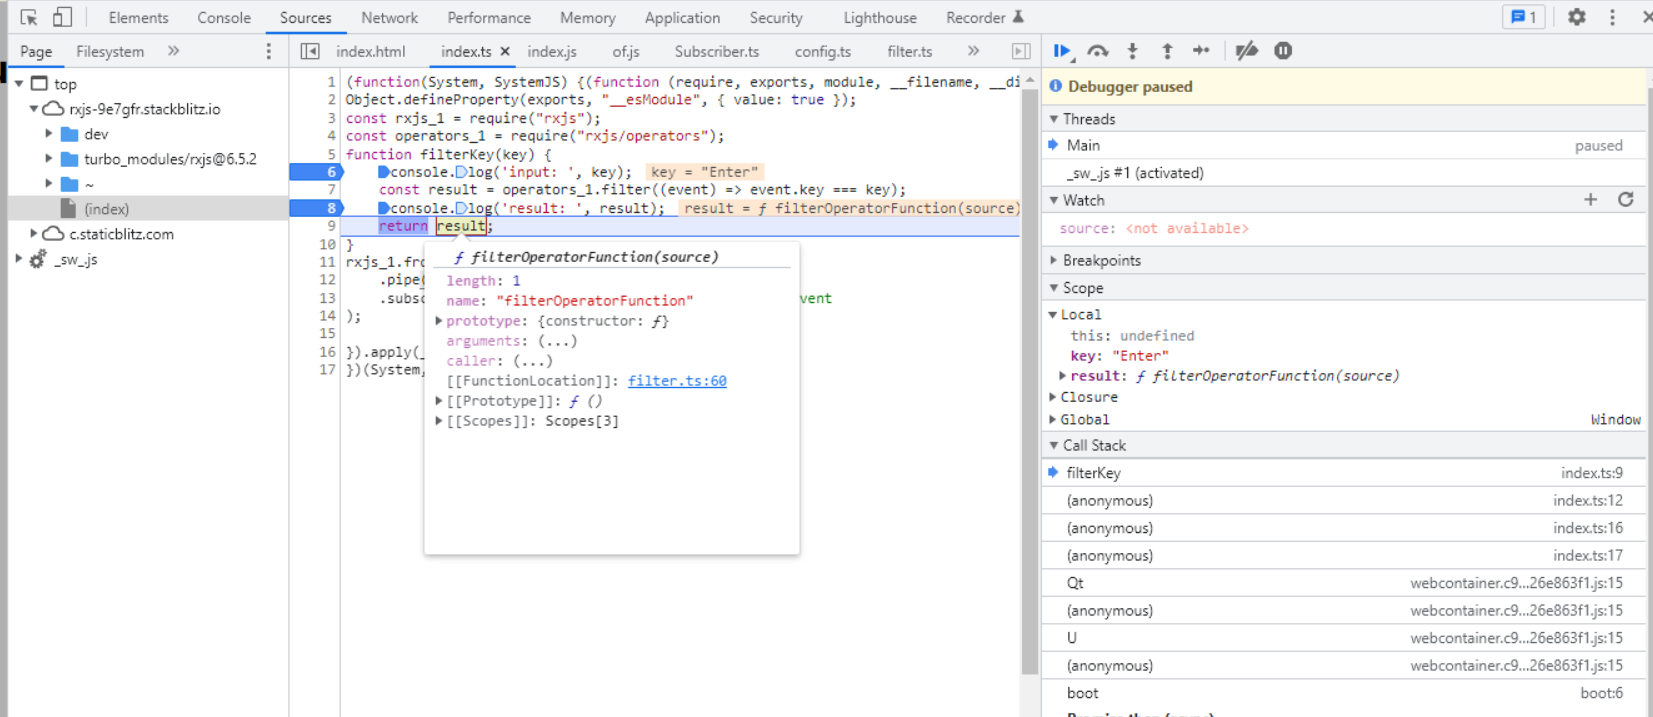
Task: Resume script execution
Action: 1062,51
